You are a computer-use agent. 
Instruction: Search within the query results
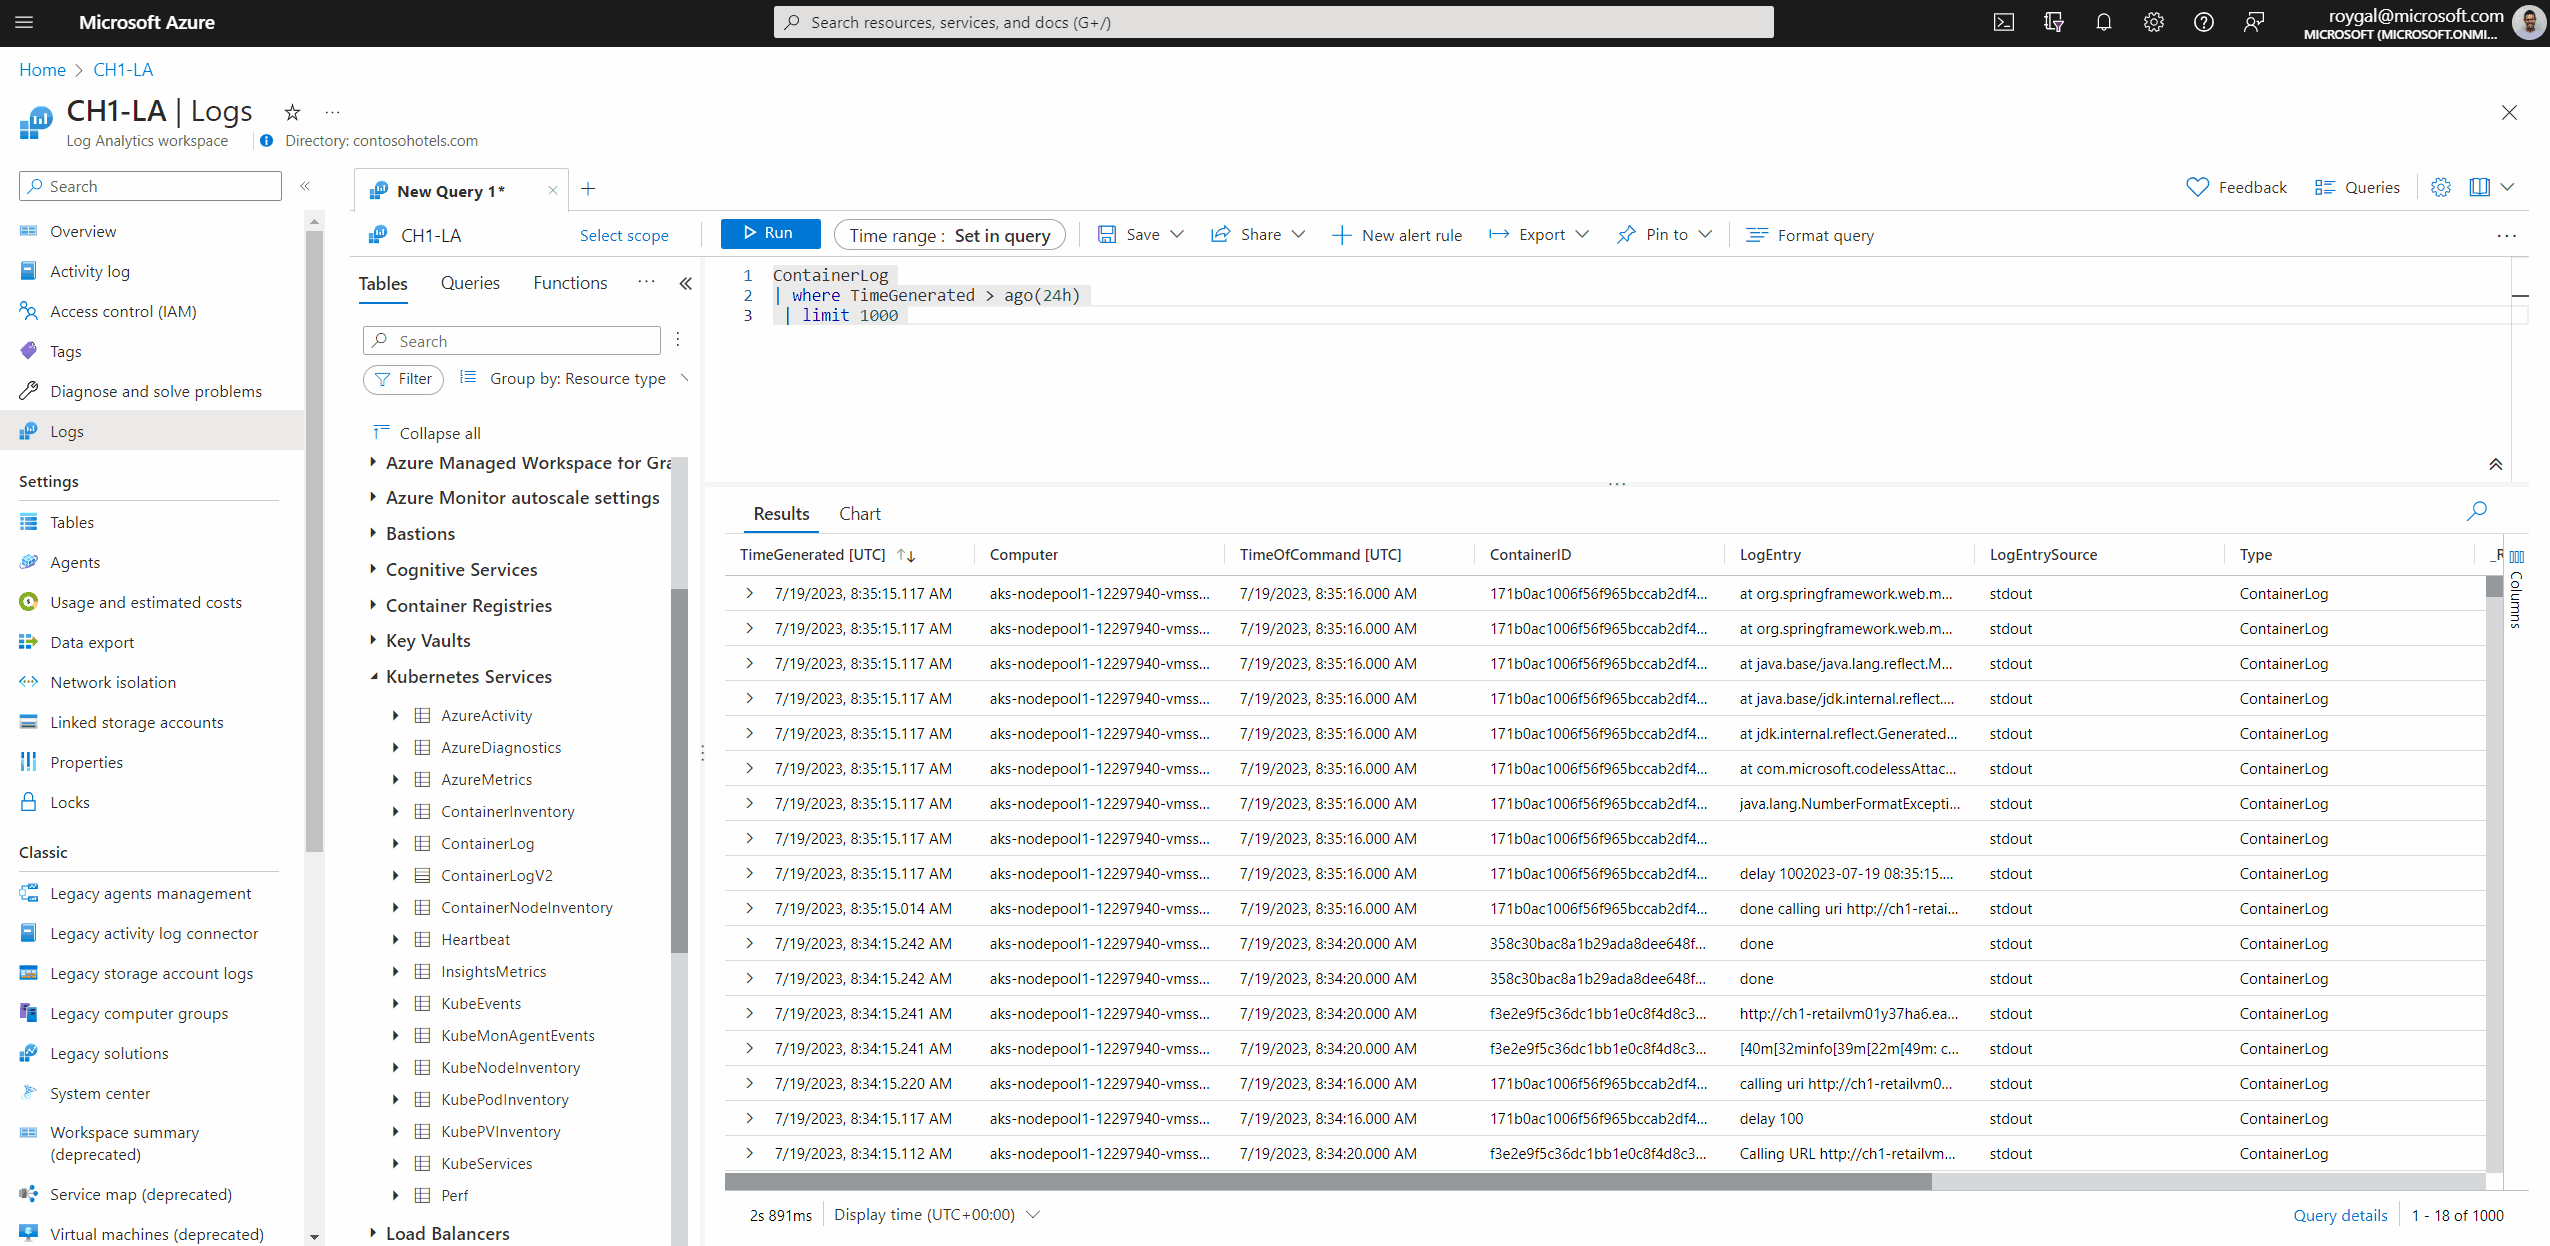(x=2478, y=511)
